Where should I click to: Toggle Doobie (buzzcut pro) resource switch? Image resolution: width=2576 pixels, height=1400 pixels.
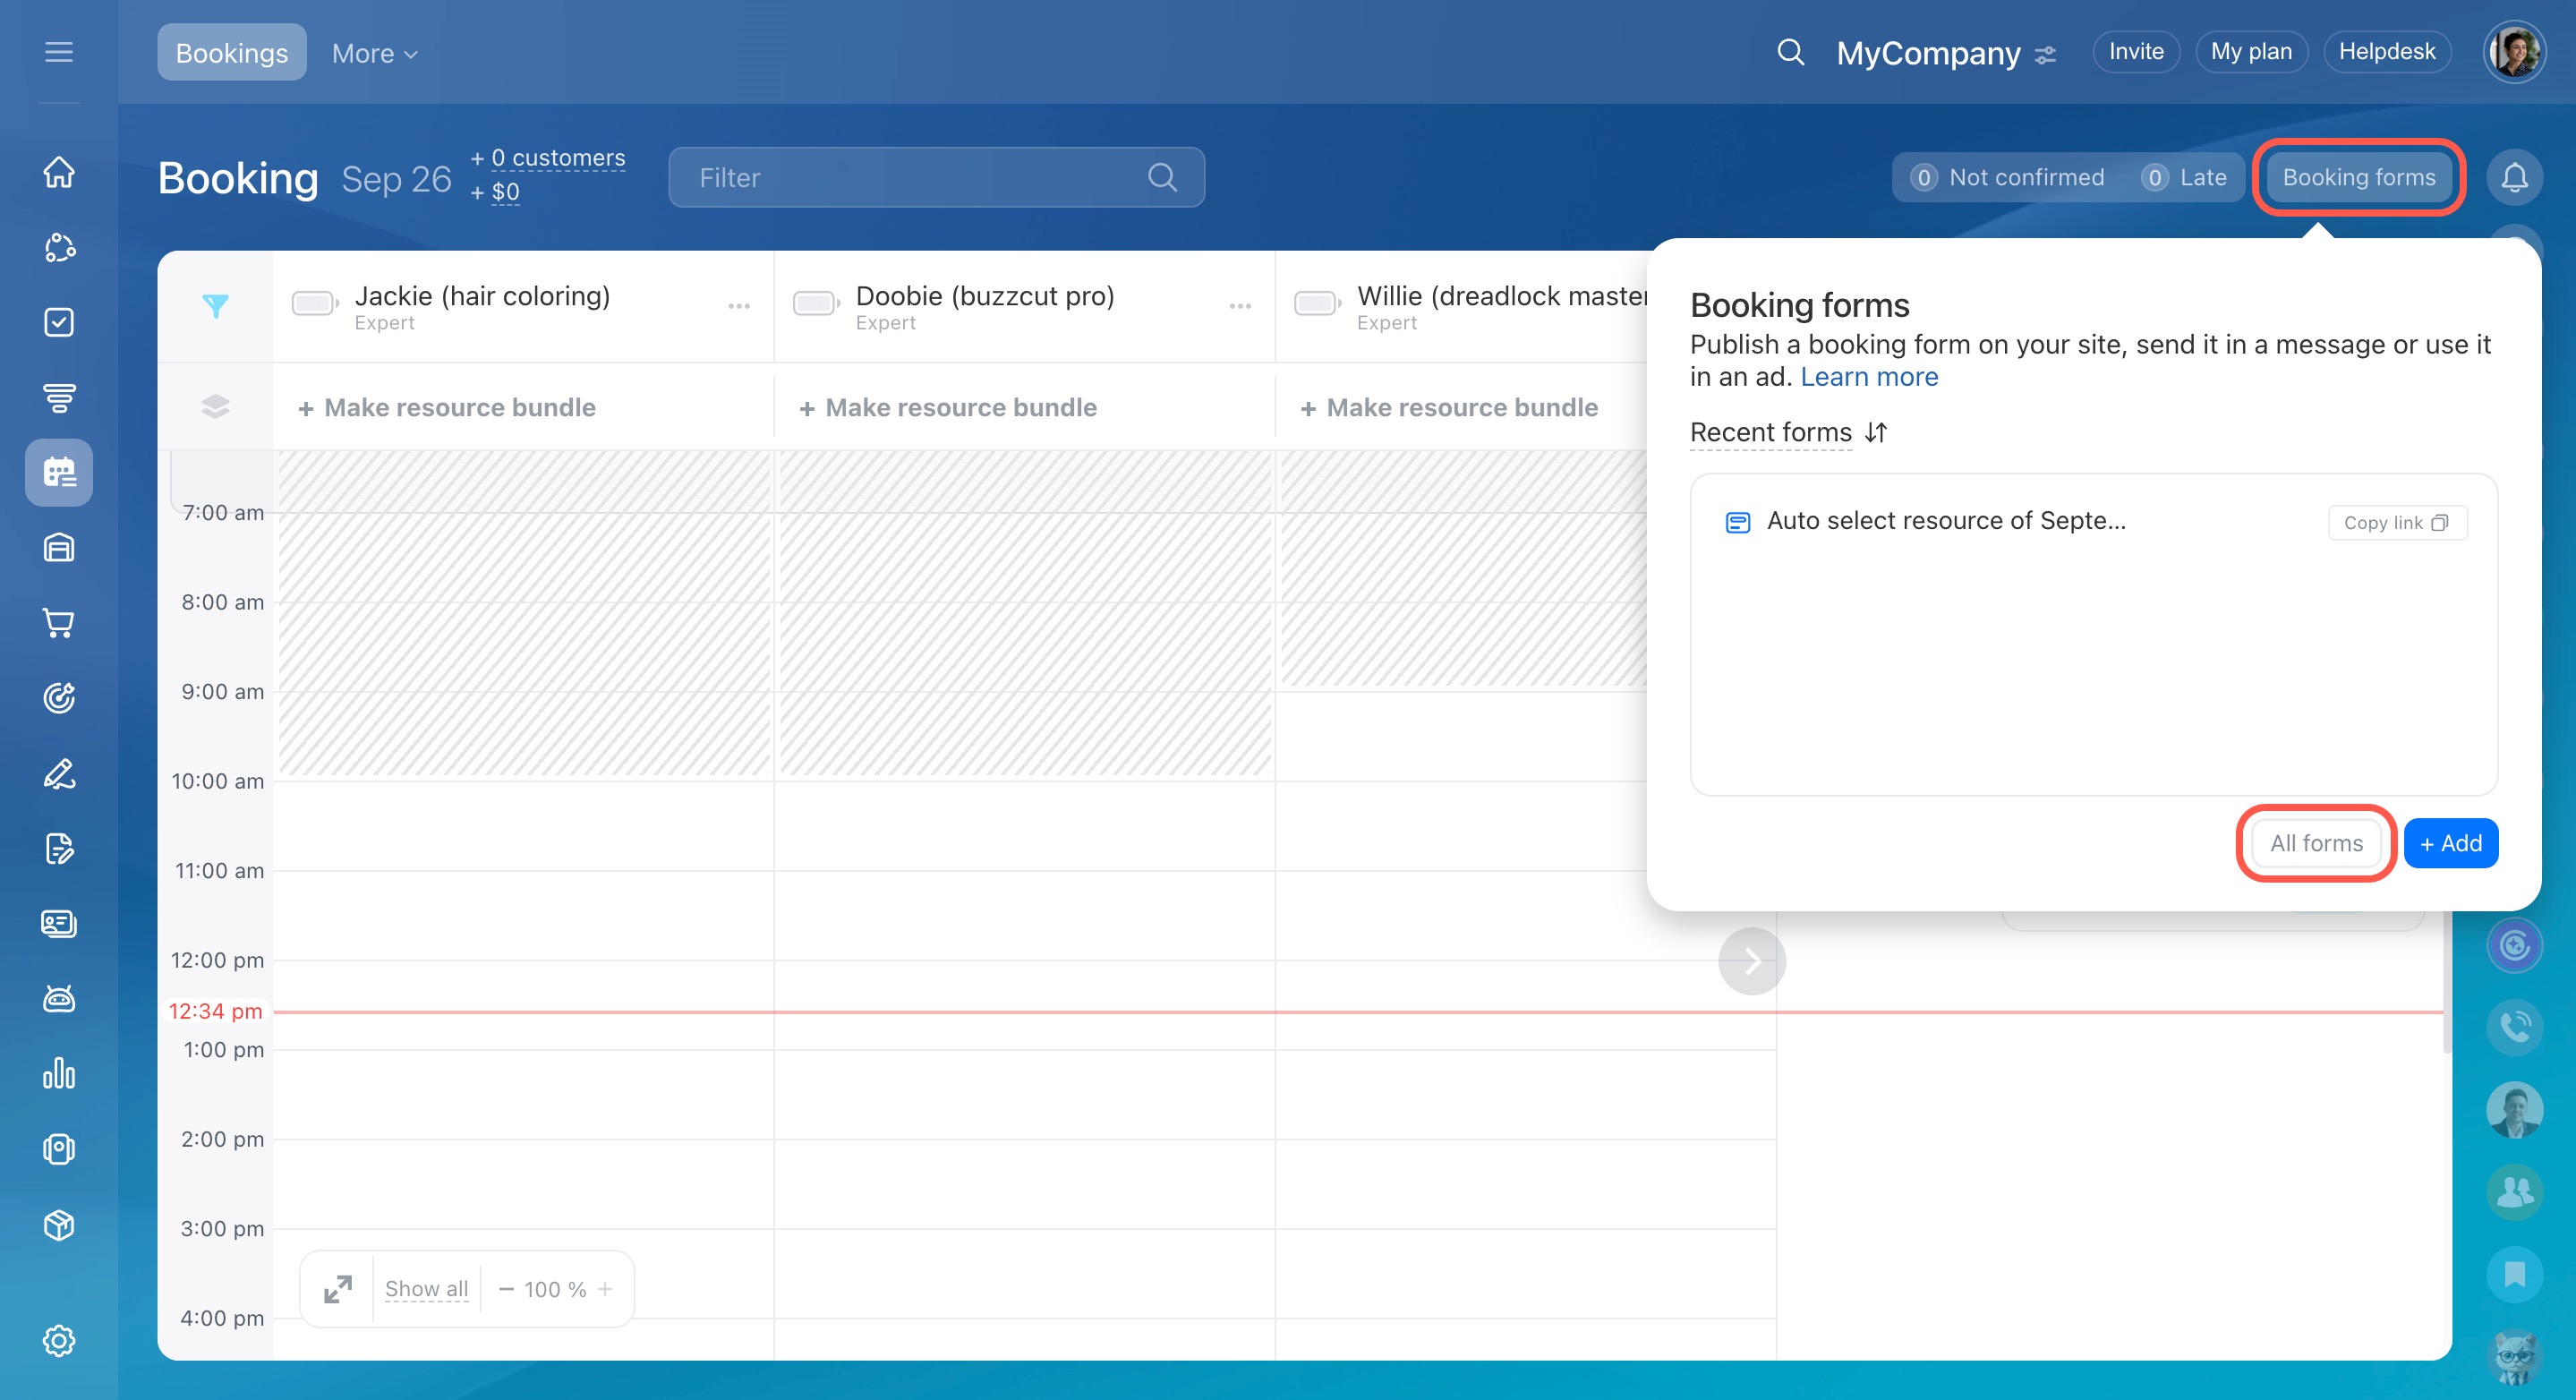tap(815, 303)
